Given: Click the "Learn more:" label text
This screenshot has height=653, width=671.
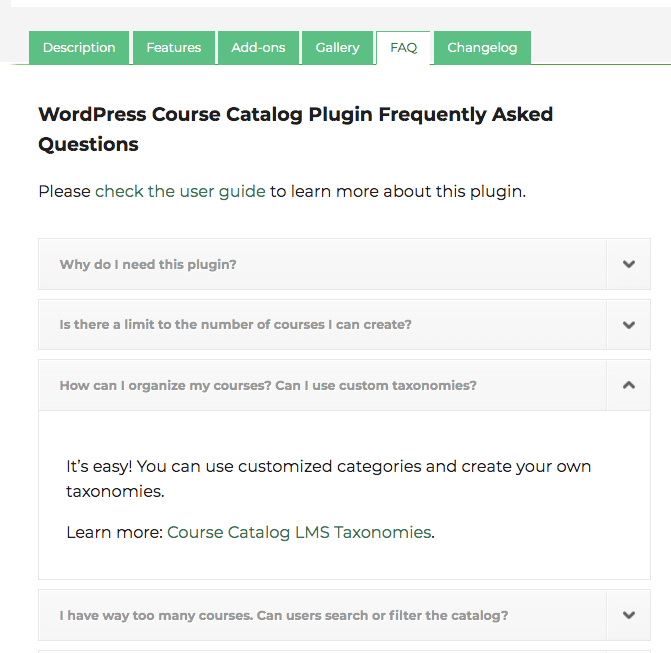Looking at the screenshot, I should 114,532.
